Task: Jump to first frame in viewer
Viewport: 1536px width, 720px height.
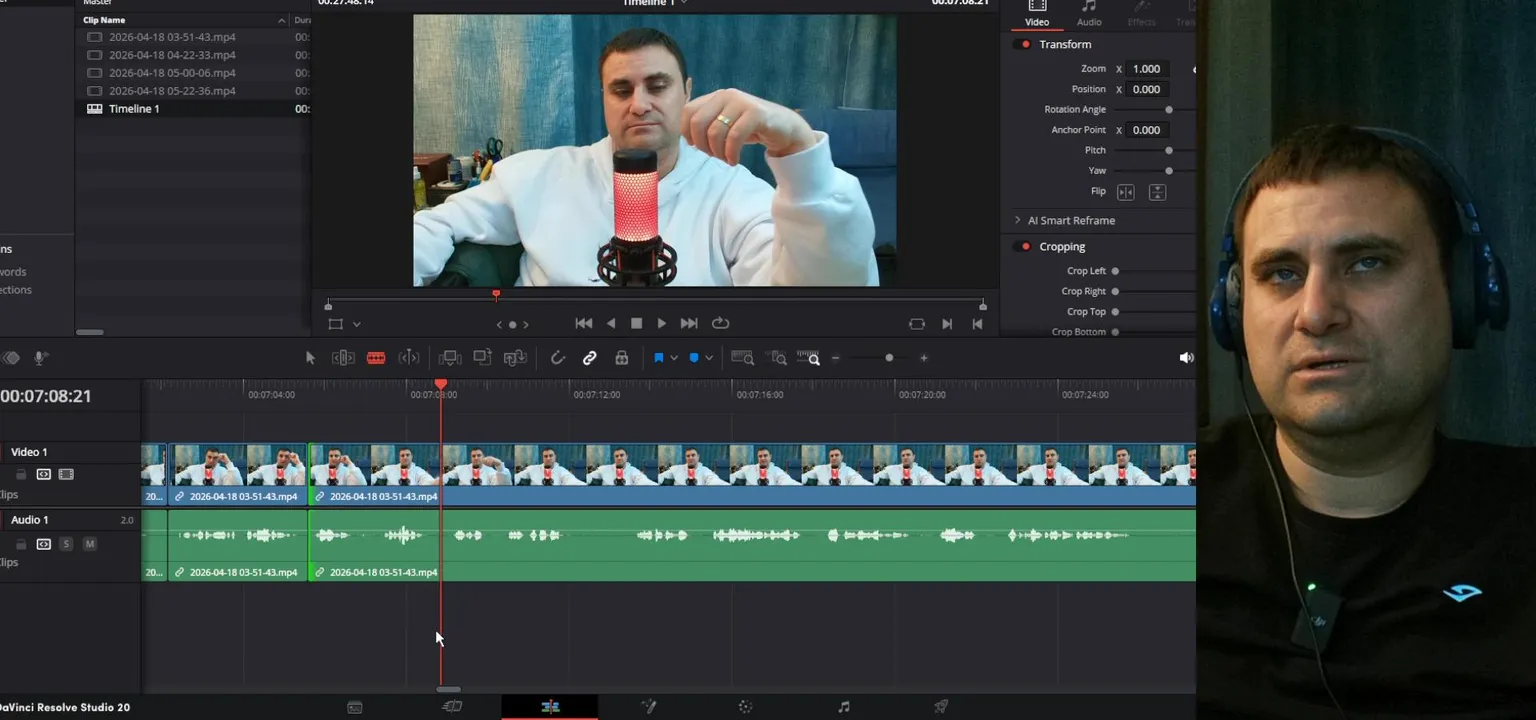Action: pos(584,323)
